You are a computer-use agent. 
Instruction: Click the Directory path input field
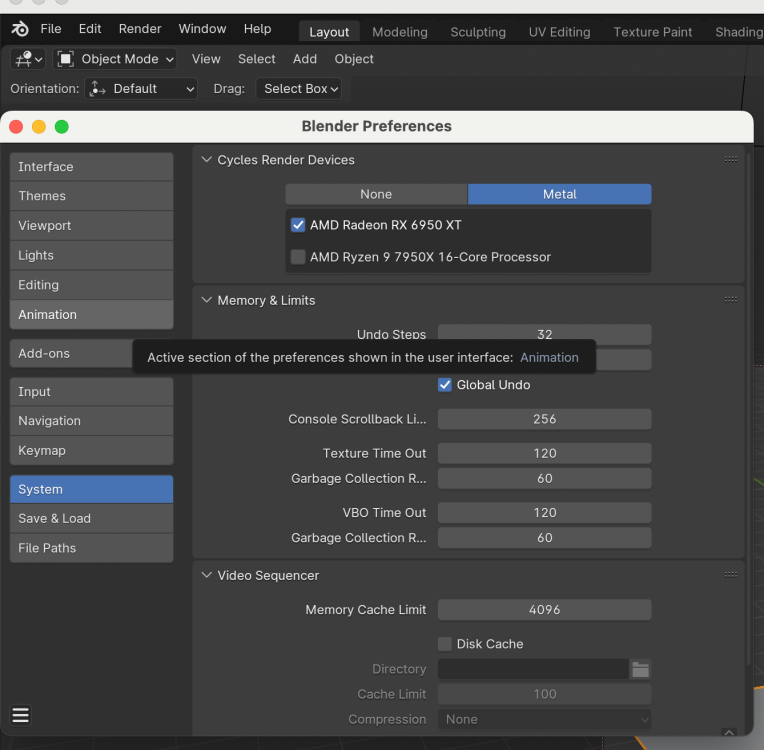[x=533, y=669]
